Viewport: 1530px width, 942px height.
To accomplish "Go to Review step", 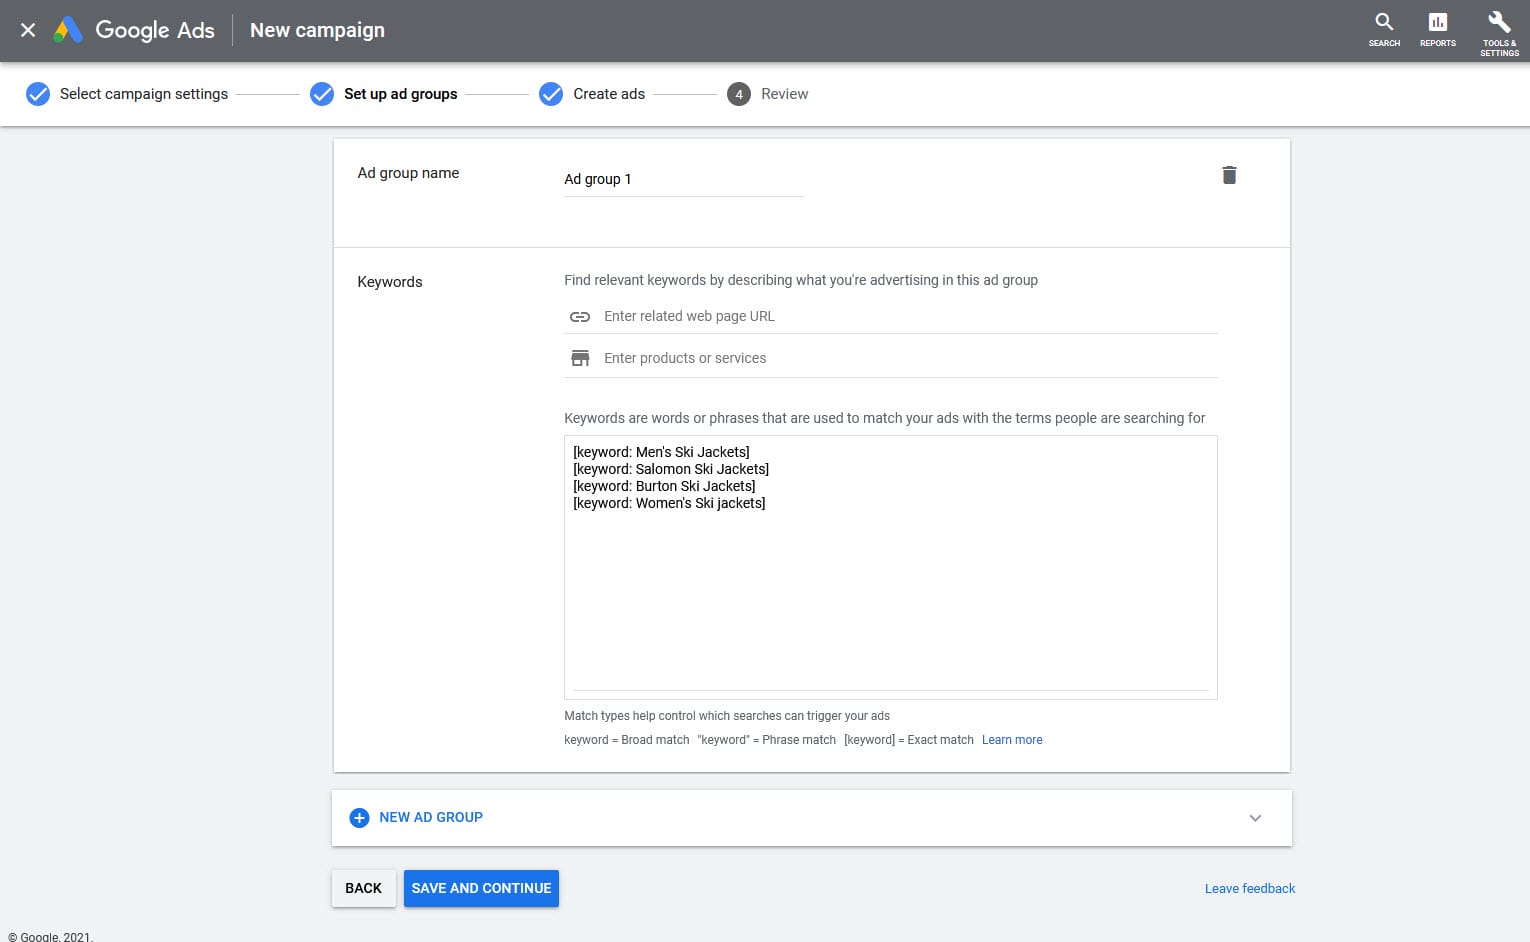I will (785, 94).
